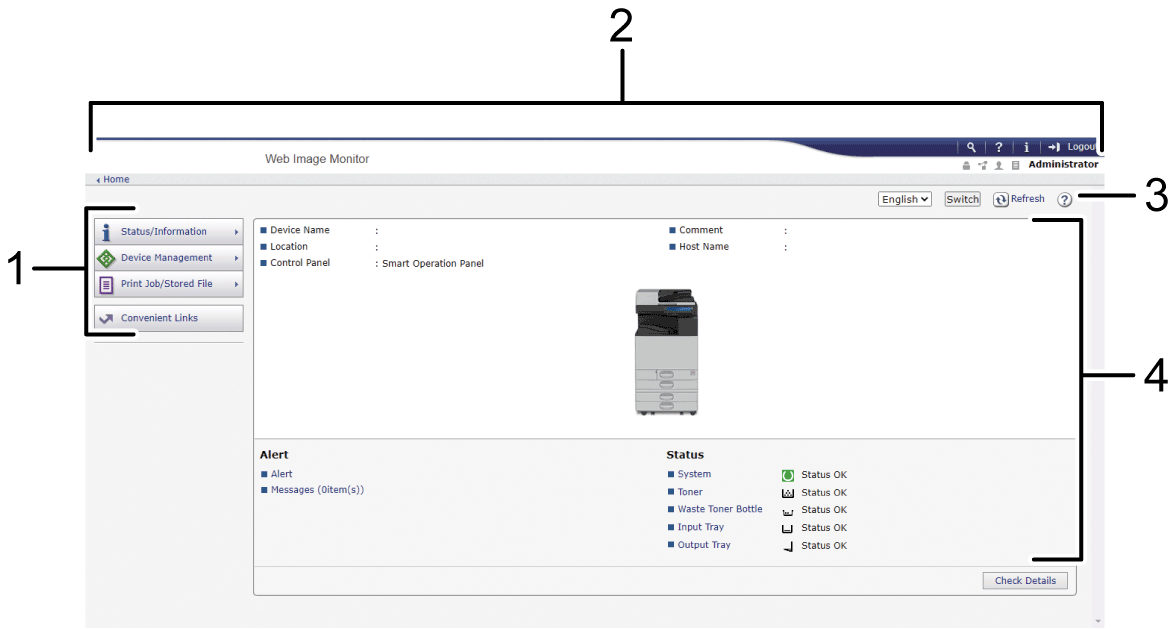Click the green System status icon
1172x629 pixels.
tap(788, 475)
